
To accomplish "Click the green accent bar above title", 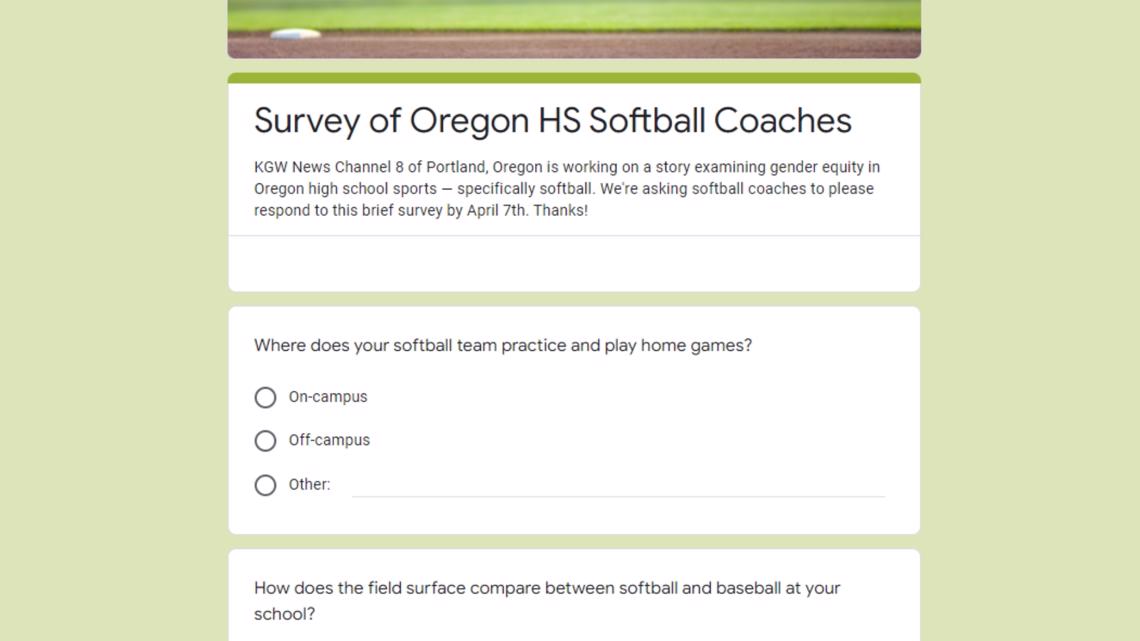I will tap(574, 78).
